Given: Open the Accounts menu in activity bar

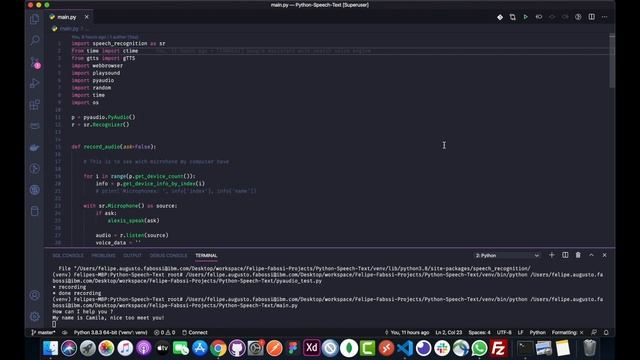Looking at the screenshot, I should coord(35,295).
